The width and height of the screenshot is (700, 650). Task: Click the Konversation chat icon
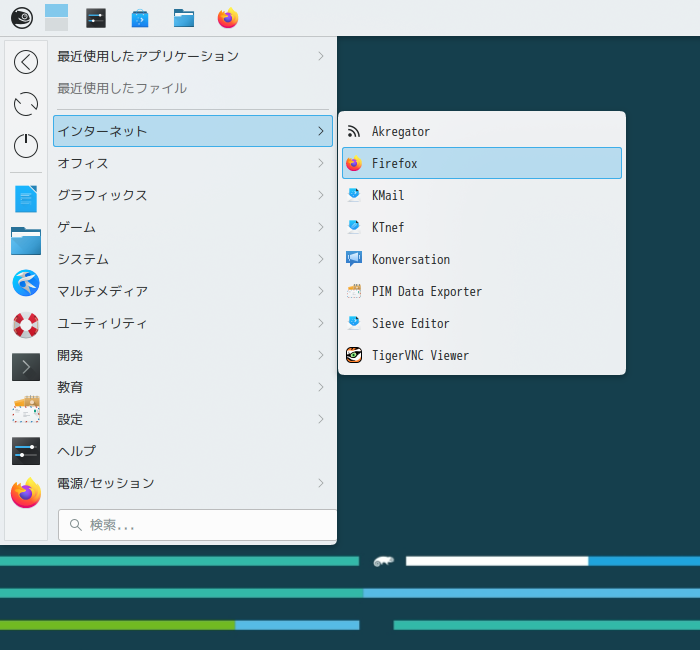click(x=354, y=259)
